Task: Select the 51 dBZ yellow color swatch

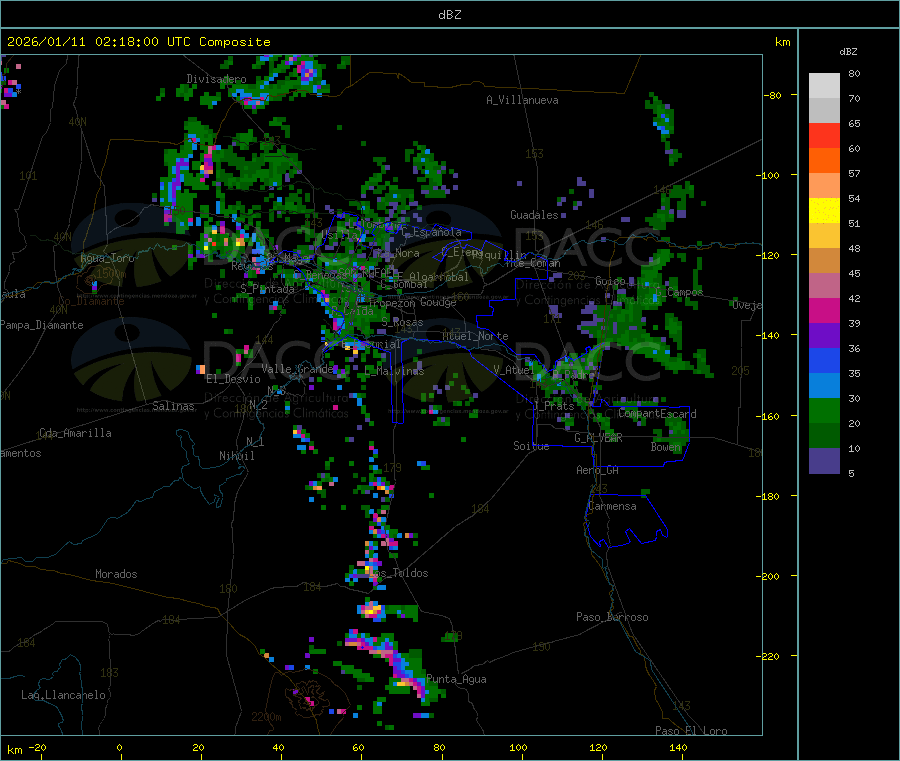Action: point(824,211)
